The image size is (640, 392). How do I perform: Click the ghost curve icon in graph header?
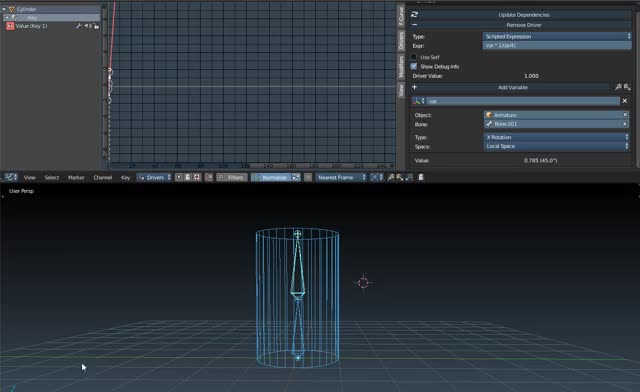(409, 177)
